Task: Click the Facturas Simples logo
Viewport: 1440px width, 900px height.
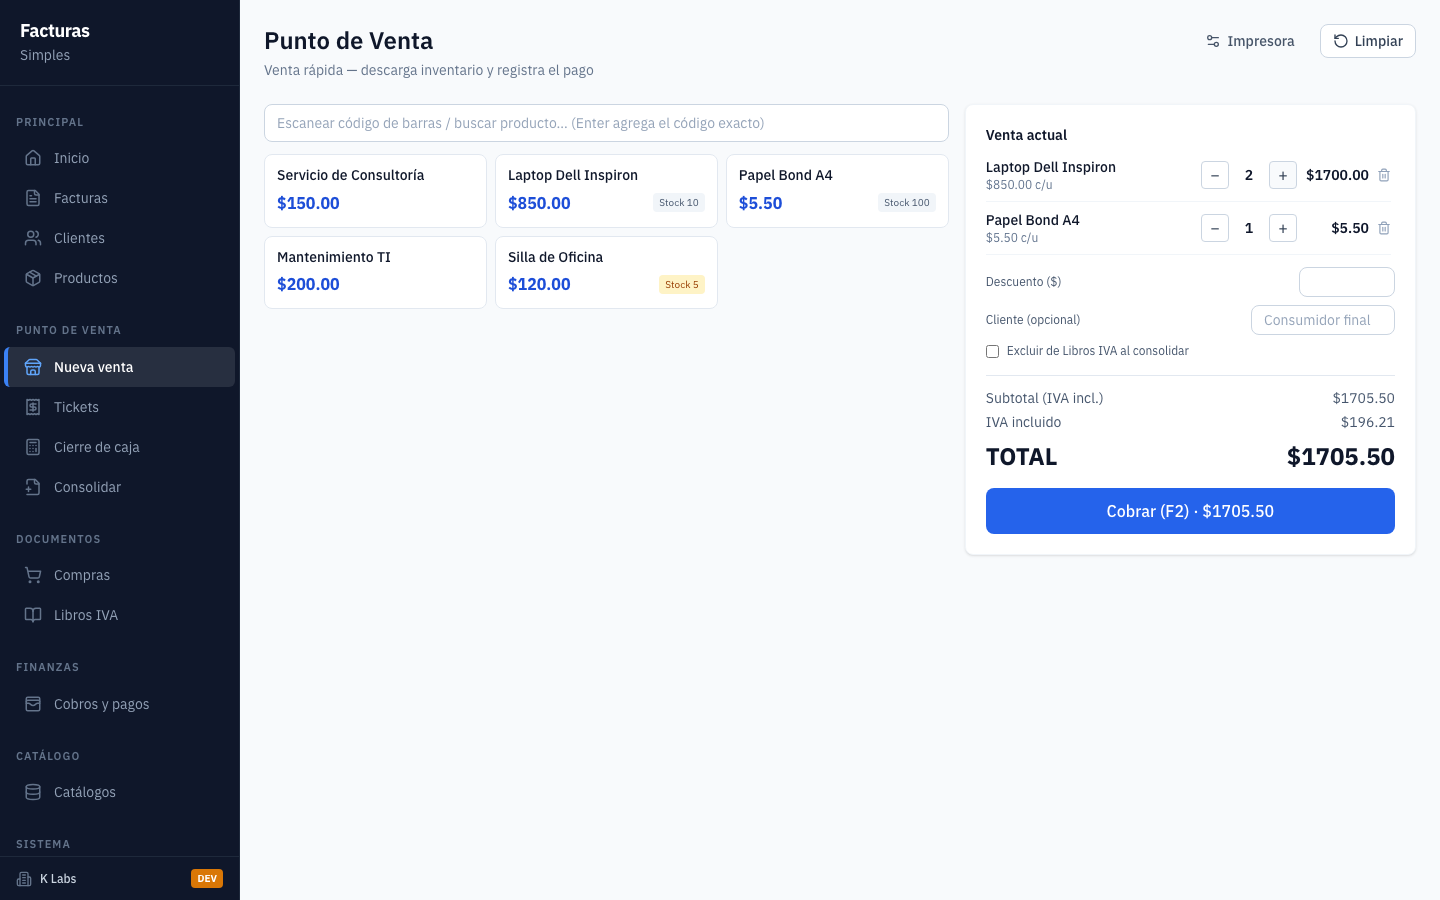Action: point(55,42)
